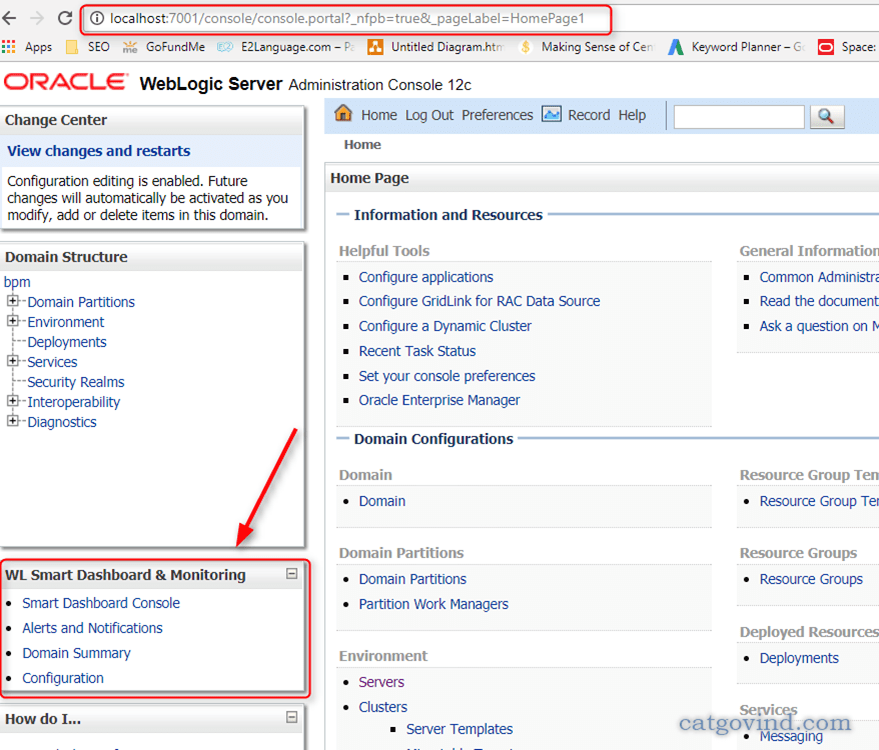Click the ORACLE logo
The height and width of the screenshot is (750, 879).
tap(65, 83)
